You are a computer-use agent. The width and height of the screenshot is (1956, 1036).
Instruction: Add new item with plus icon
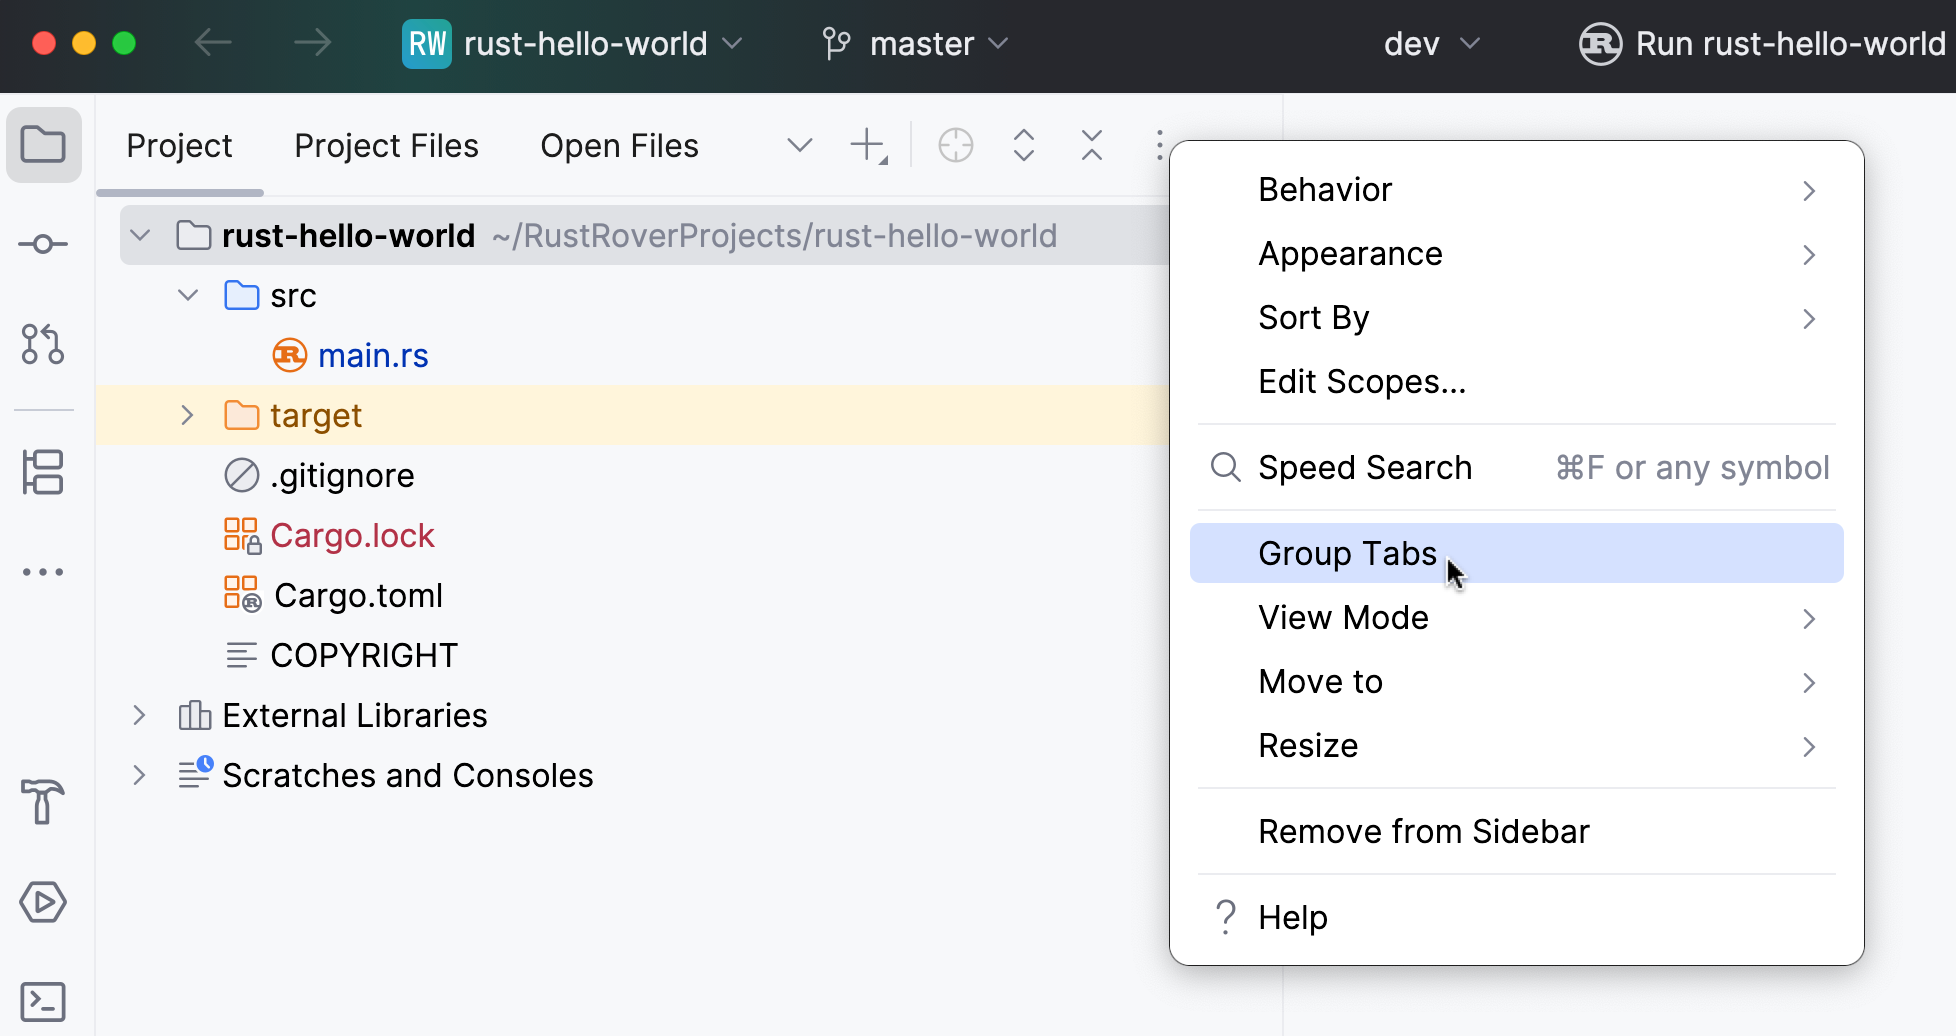pos(866,145)
